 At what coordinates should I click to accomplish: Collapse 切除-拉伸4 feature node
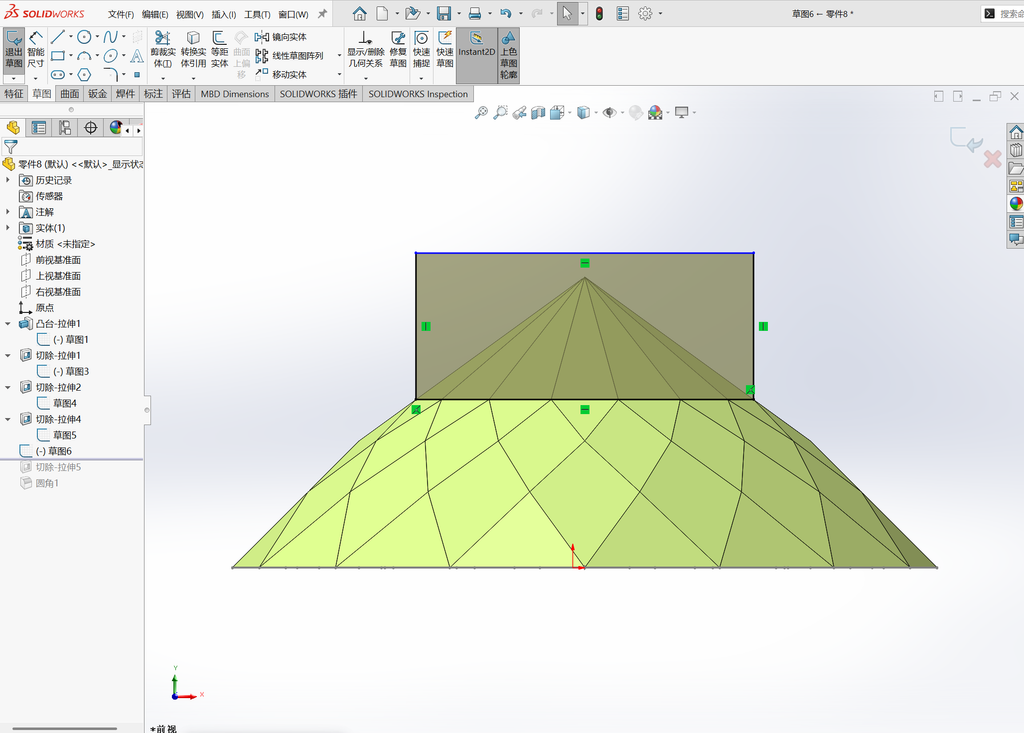8,419
